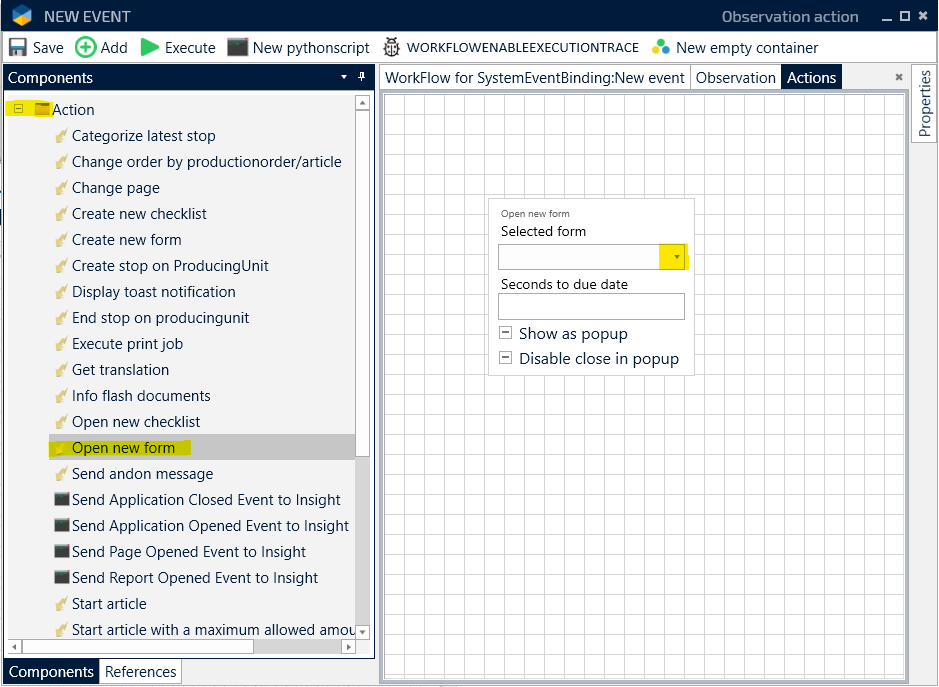Switch to the Observation tab
Viewport: 939px width, 687px height.
735,78
